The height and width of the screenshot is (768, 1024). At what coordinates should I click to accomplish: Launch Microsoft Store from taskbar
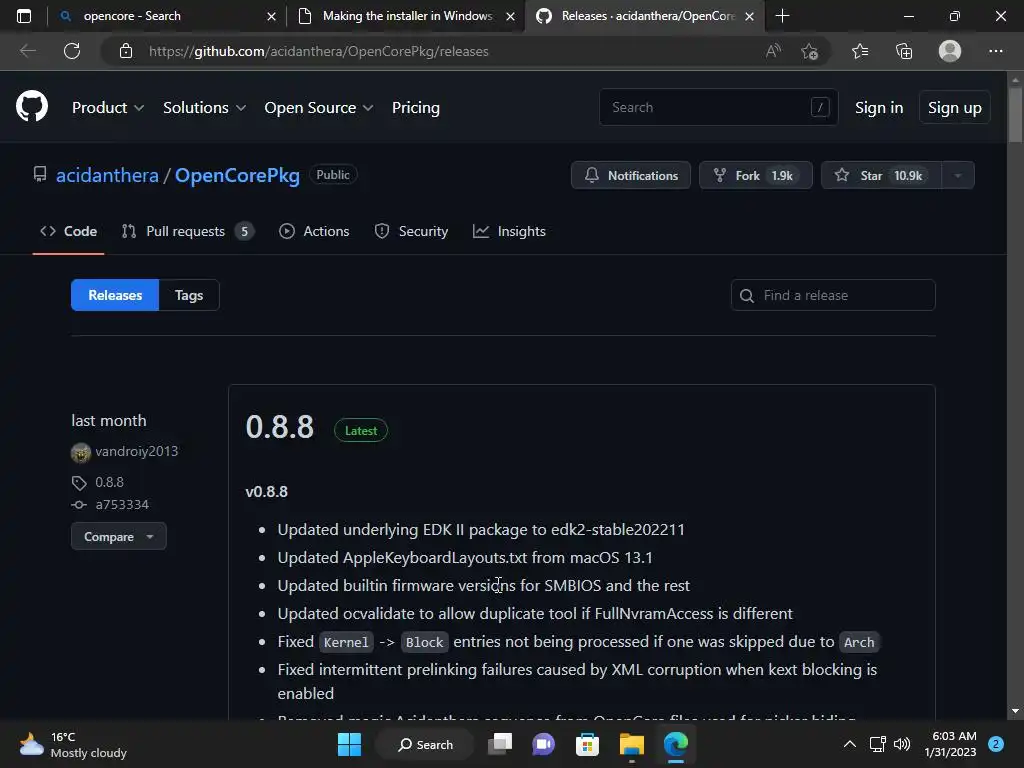(x=587, y=744)
